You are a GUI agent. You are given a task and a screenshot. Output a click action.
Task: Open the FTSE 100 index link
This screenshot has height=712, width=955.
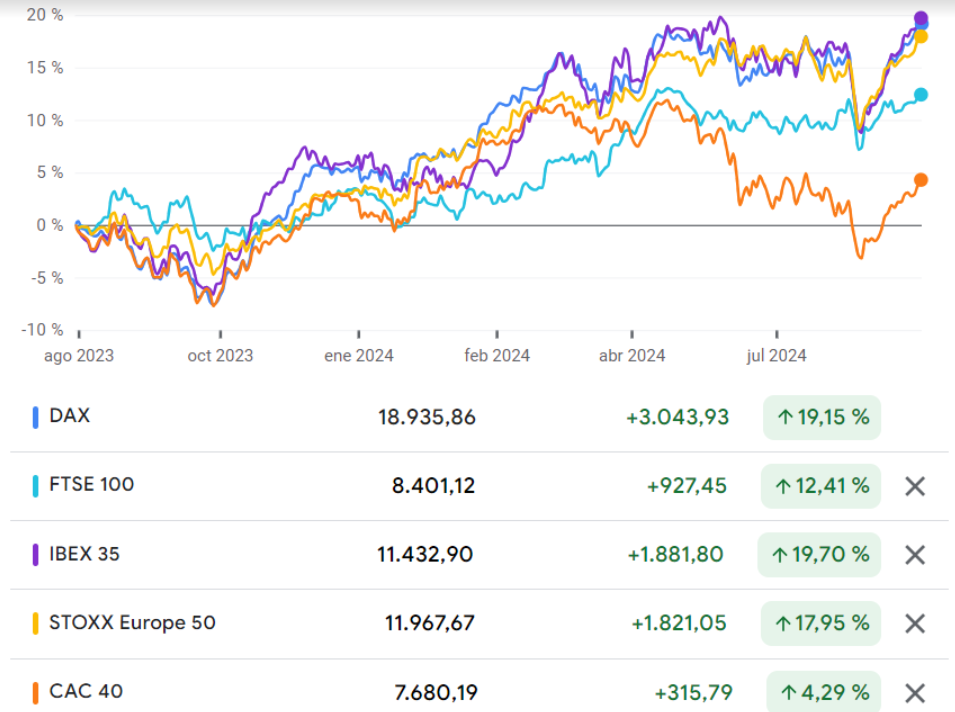pos(91,485)
